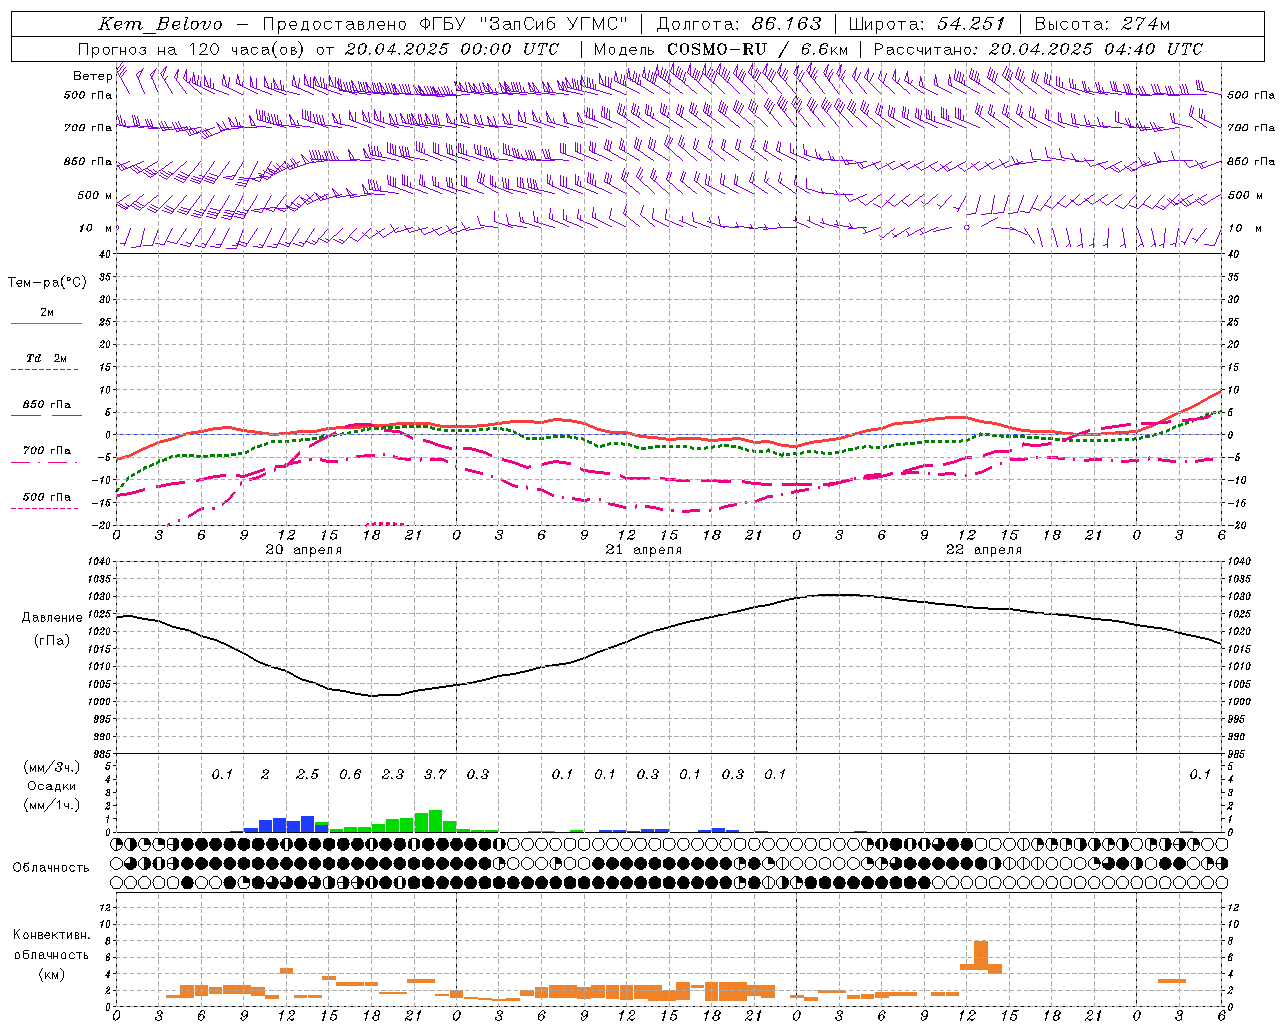Viewport: 1280px width, 1024px height.
Task: Click the 'Td 2м' dew point legend entry
Action: click(x=46, y=358)
